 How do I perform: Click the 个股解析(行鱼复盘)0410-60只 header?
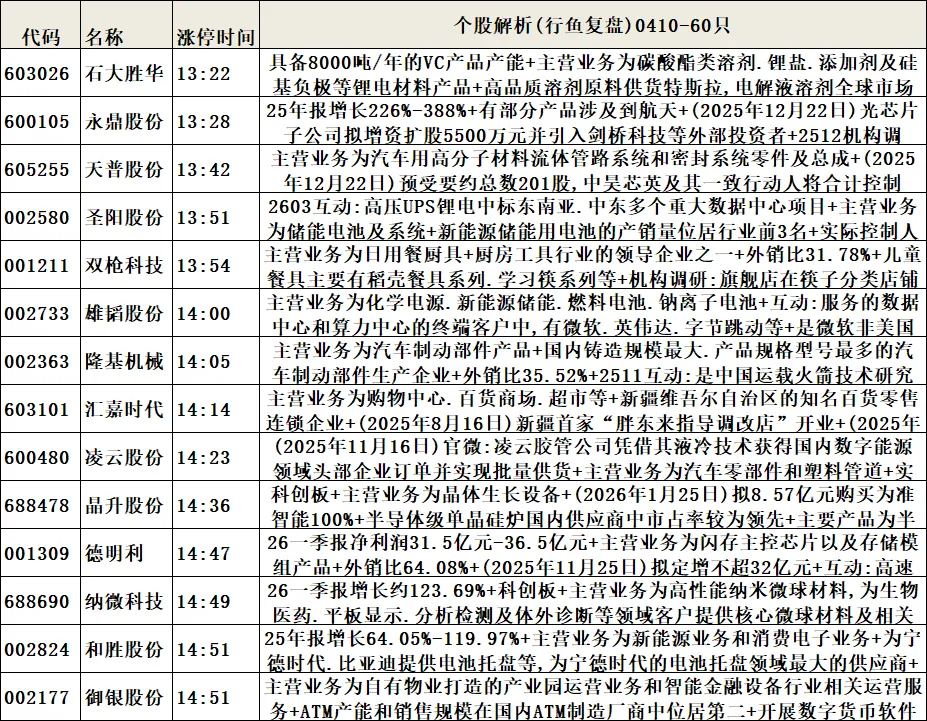592,25
